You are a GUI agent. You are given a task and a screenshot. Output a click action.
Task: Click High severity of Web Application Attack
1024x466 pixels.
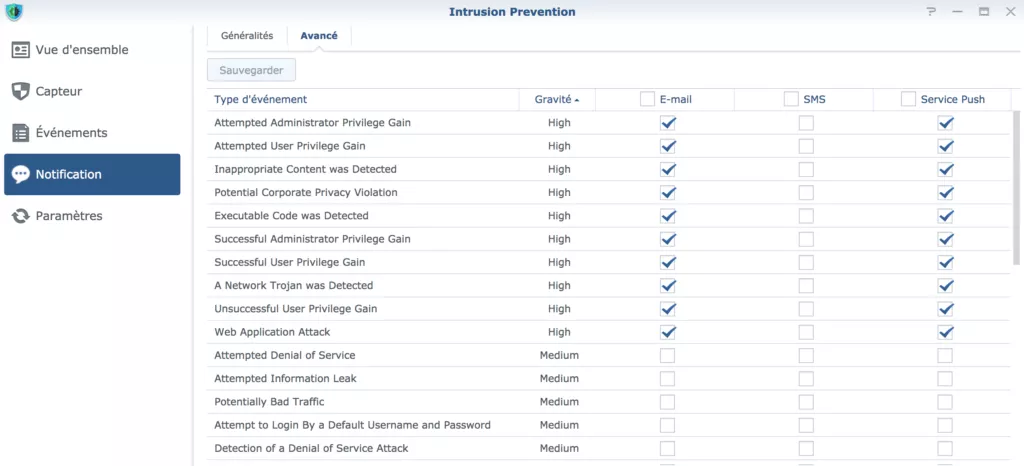click(x=559, y=332)
